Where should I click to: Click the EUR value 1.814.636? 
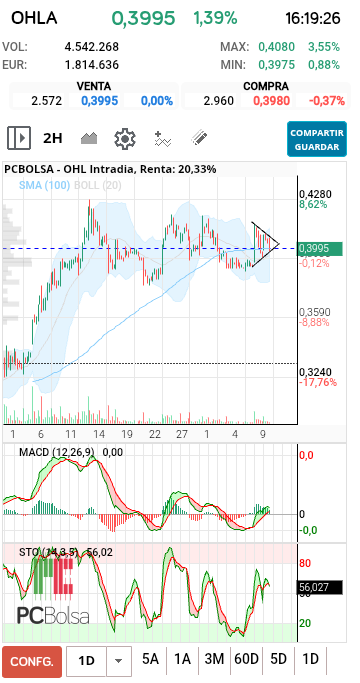(92, 65)
